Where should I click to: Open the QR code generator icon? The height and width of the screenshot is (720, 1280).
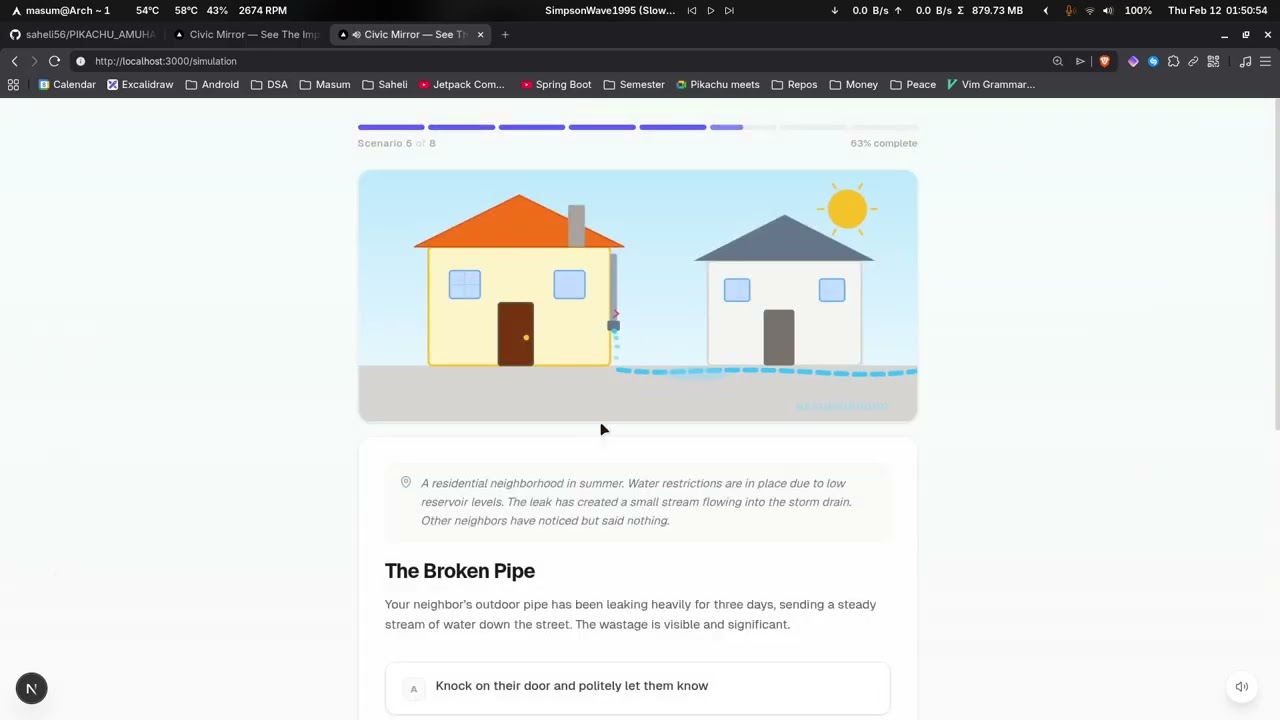point(1213,61)
